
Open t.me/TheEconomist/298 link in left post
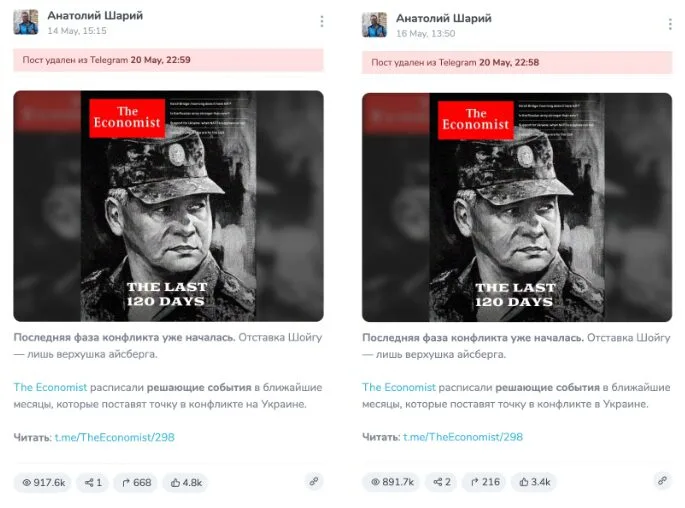point(114,437)
